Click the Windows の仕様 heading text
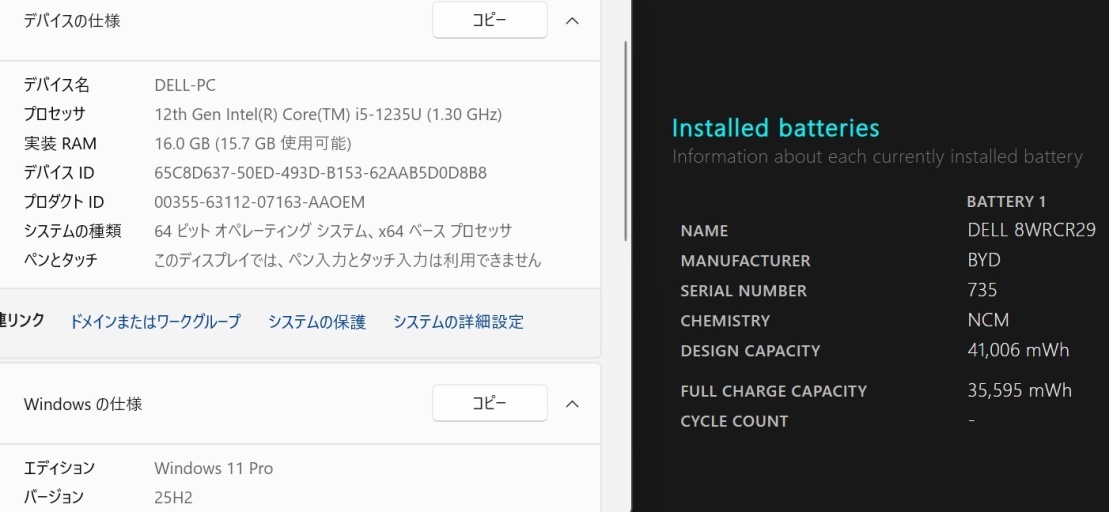This screenshot has height=512, width=1109. [x=83, y=404]
